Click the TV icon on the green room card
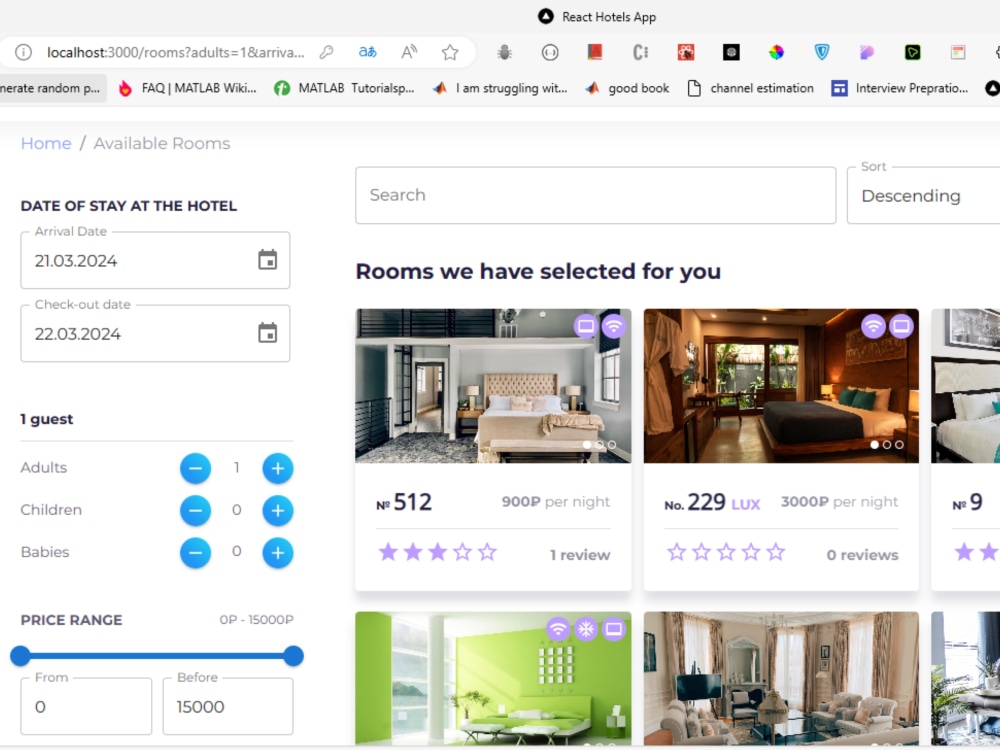The height and width of the screenshot is (750, 1000). pyautogui.click(x=614, y=629)
